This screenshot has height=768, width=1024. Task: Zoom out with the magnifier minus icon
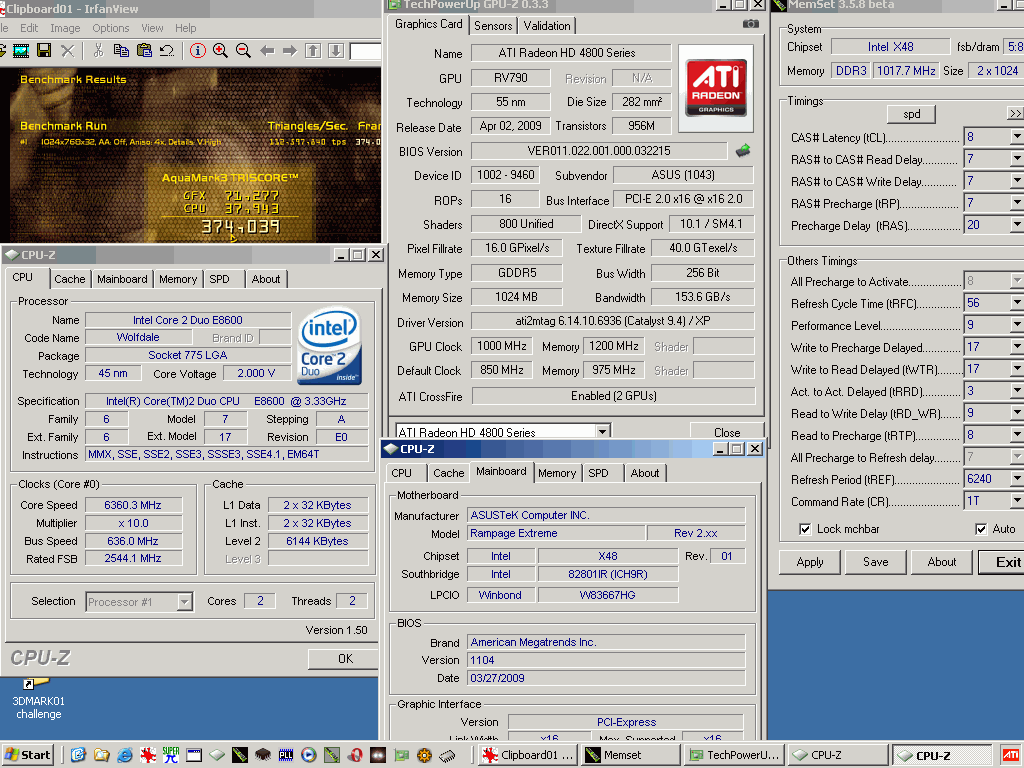click(243, 50)
